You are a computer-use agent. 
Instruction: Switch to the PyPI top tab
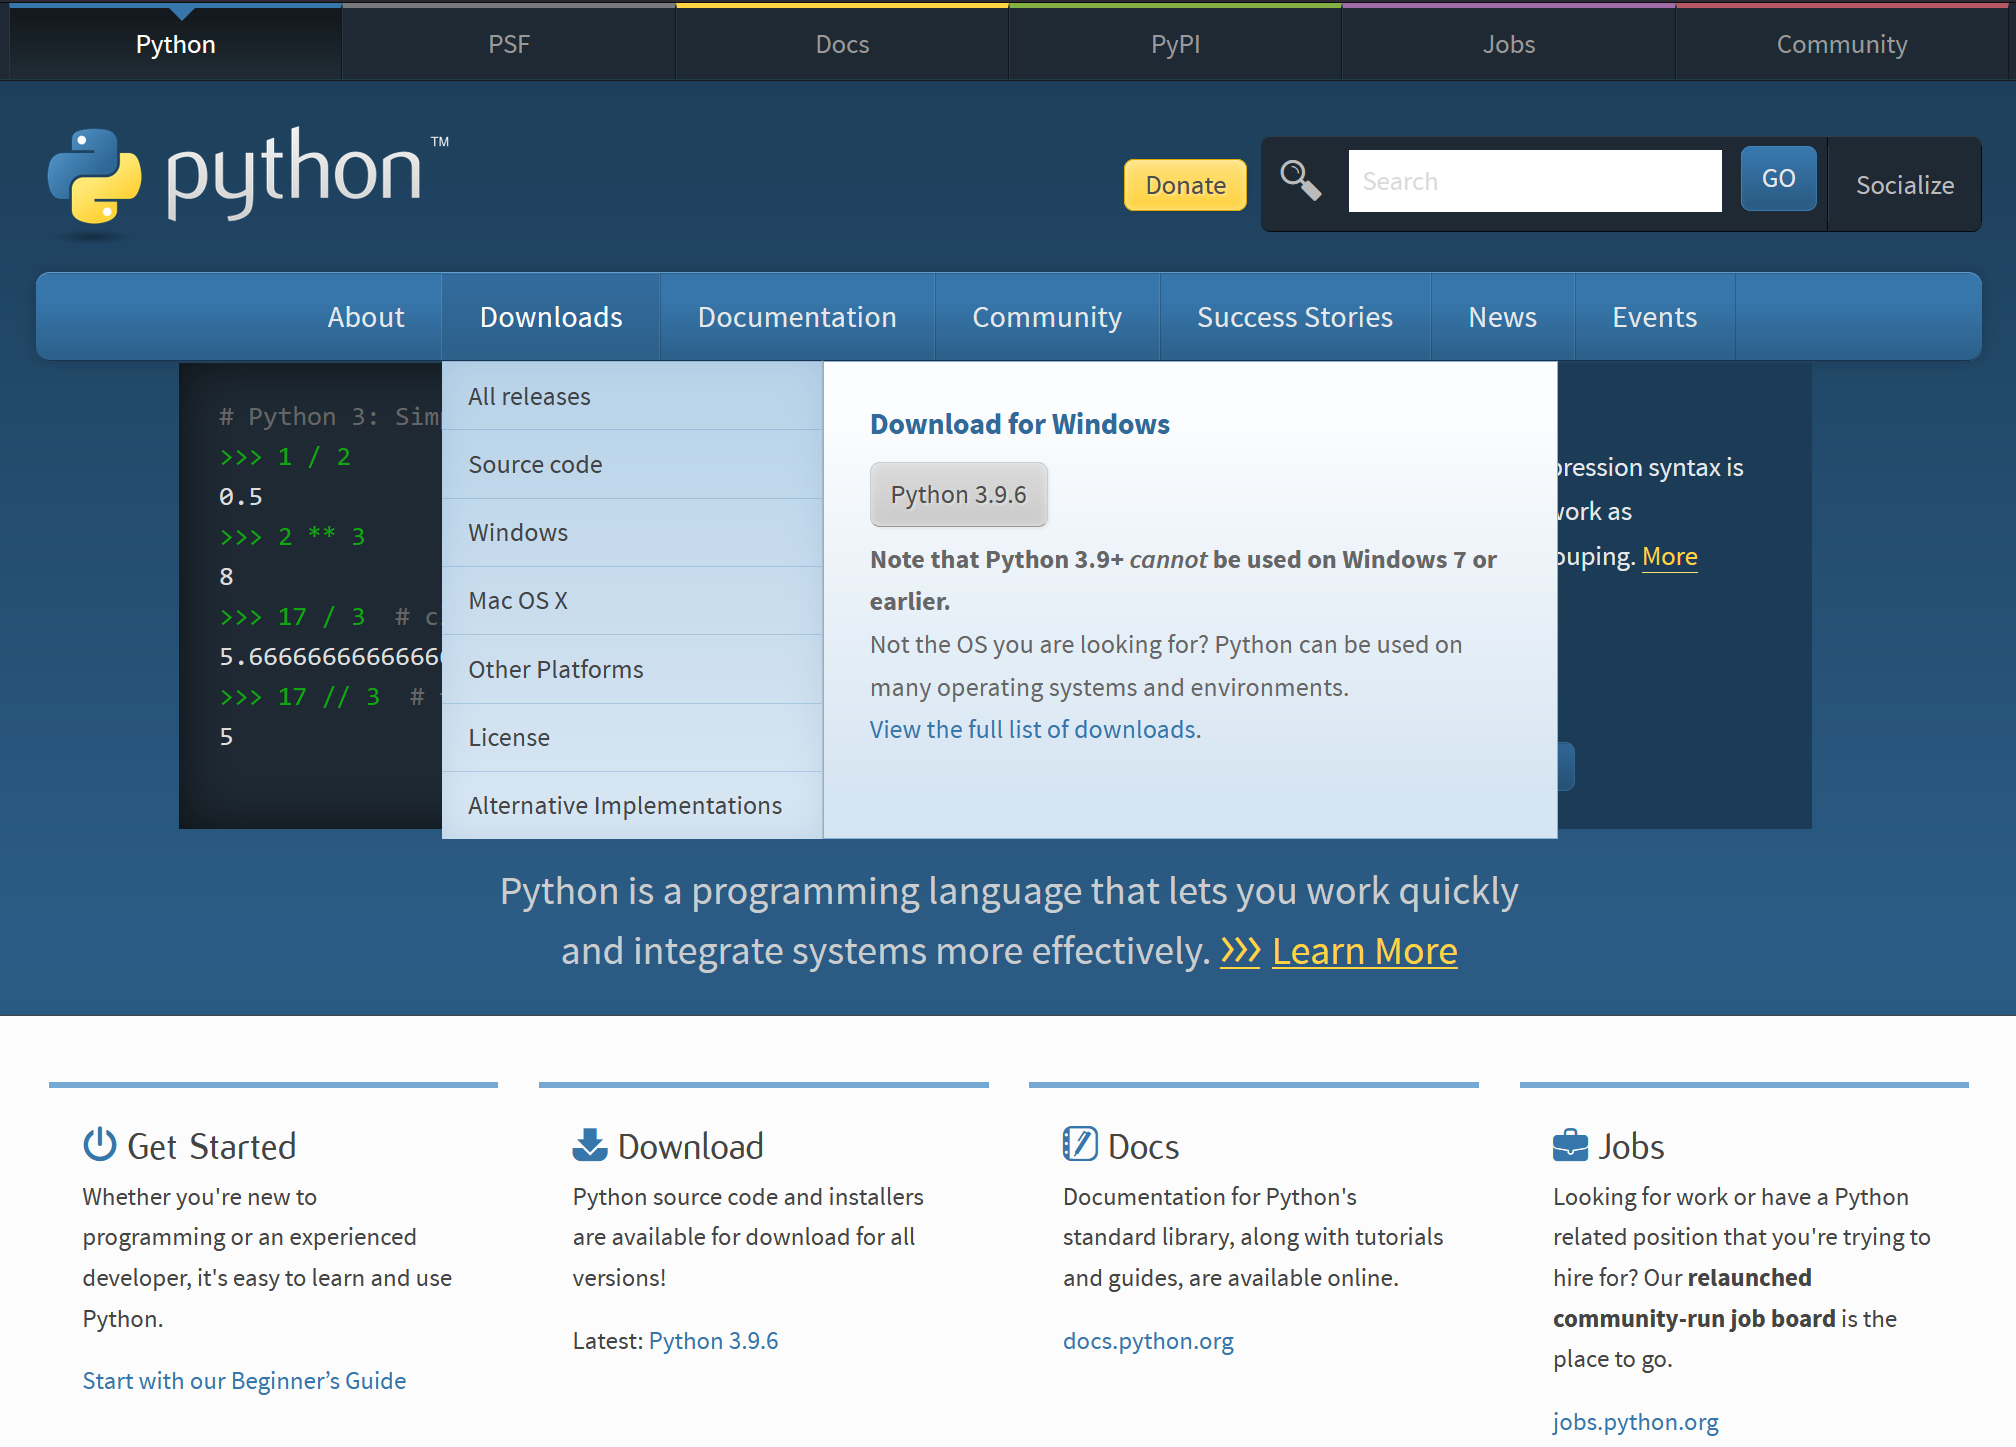[x=1175, y=44]
